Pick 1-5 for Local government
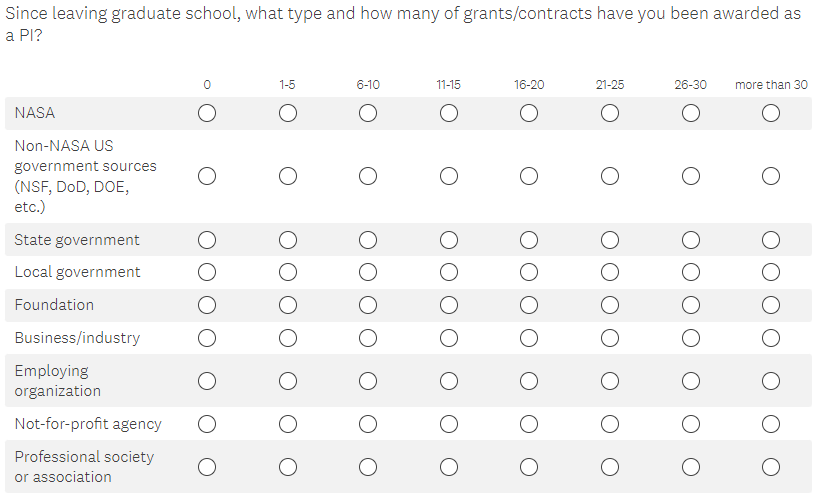The height and width of the screenshot is (498, 818). [x=288, y=272]
